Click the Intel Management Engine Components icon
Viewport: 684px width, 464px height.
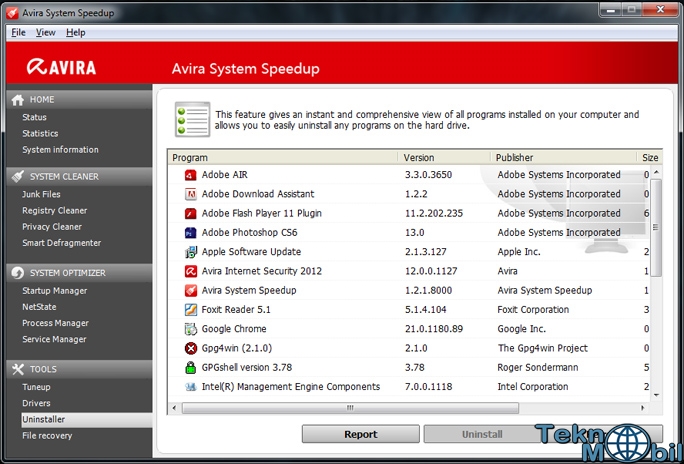click(x=191, y=387)
